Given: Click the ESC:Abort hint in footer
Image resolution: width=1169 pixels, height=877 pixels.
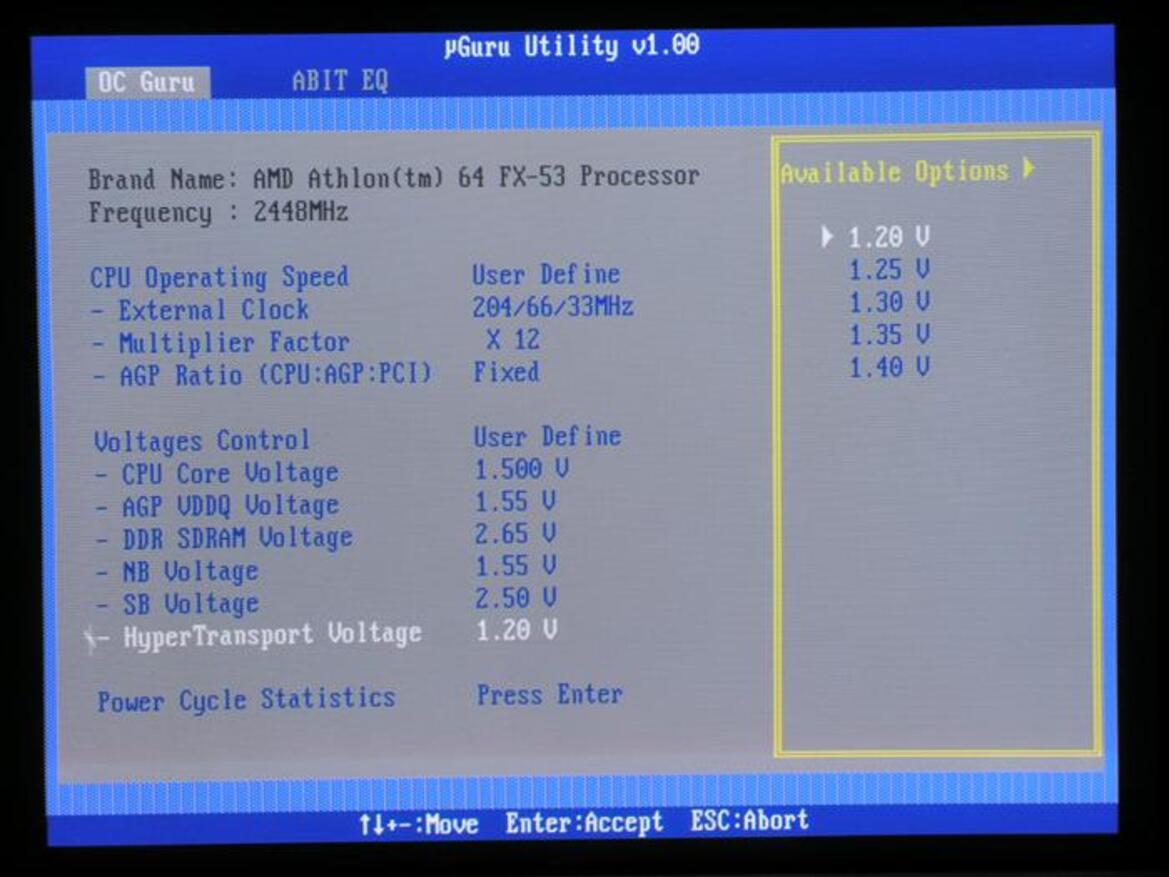Looking at the screenshot, I should pyautogui.click(x=750, y=820).
